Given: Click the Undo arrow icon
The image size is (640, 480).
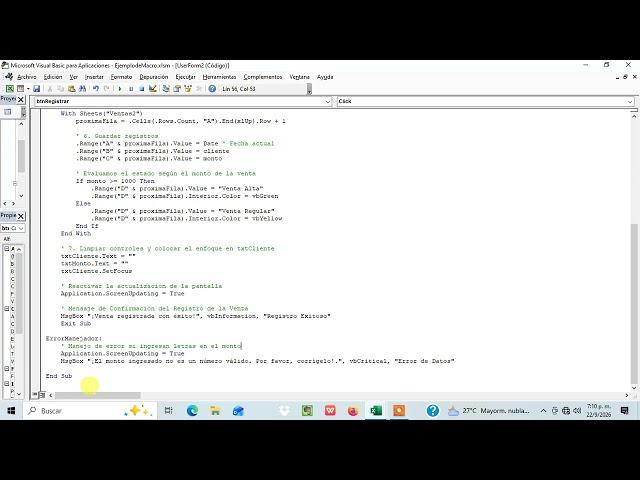Looking at the screenshot, I should [x=96, y=89].
